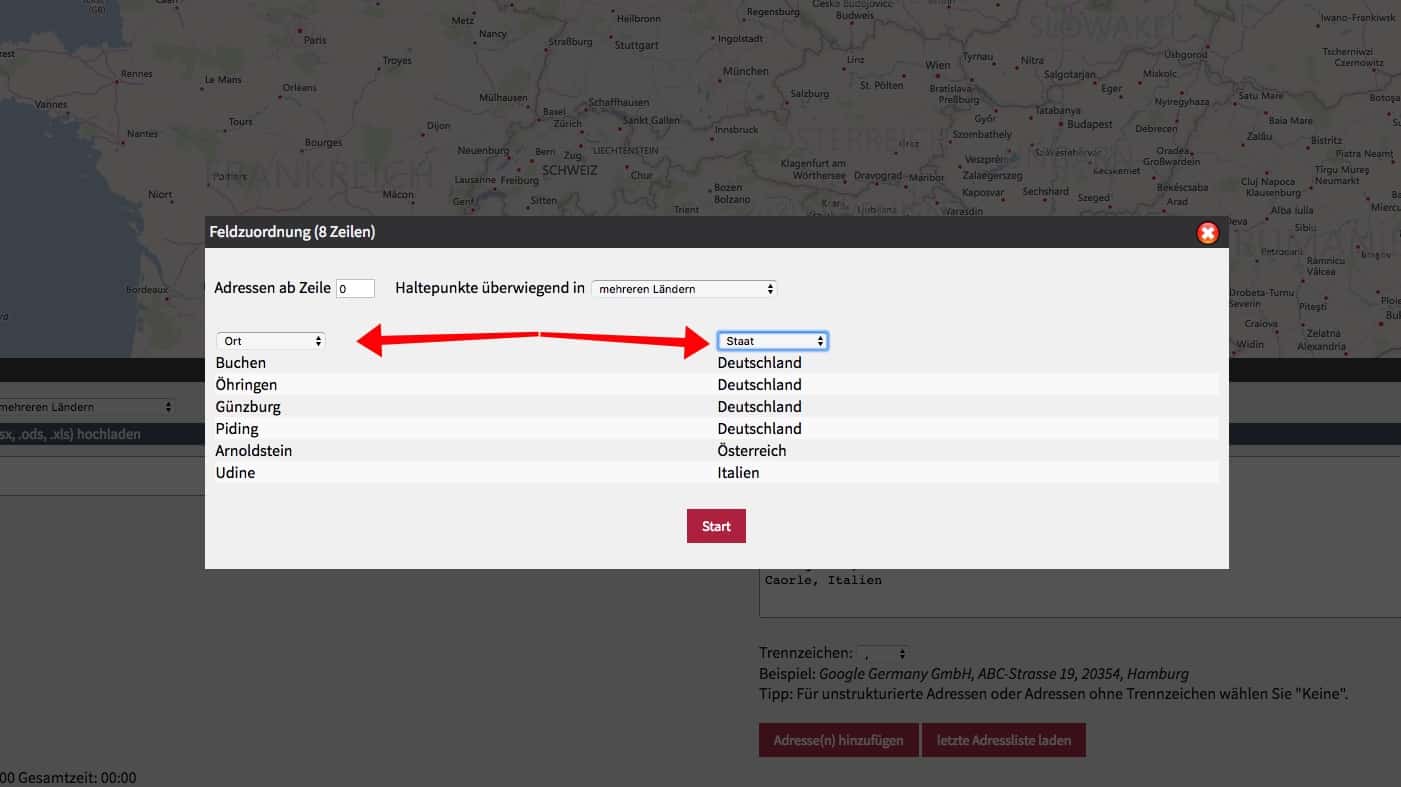Select the Buchen row
Screen dimensions: 1401x787
point(241,363)
